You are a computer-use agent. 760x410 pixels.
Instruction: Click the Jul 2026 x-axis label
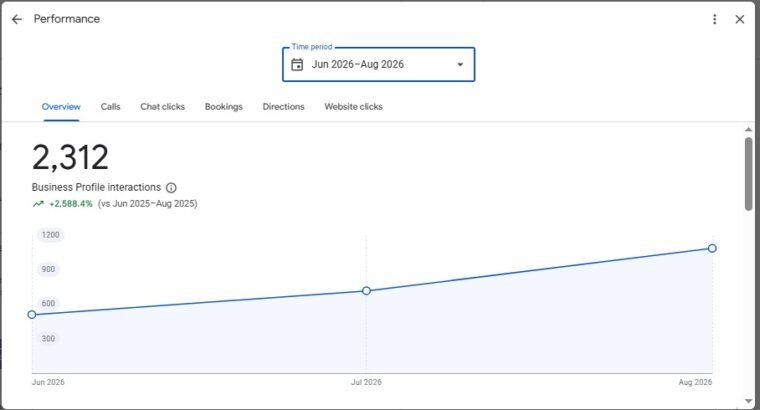(x=366, y=382)
